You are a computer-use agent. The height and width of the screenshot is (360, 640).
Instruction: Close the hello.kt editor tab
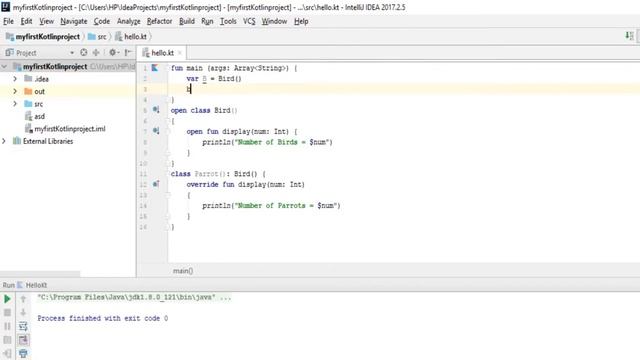[180, 53]
